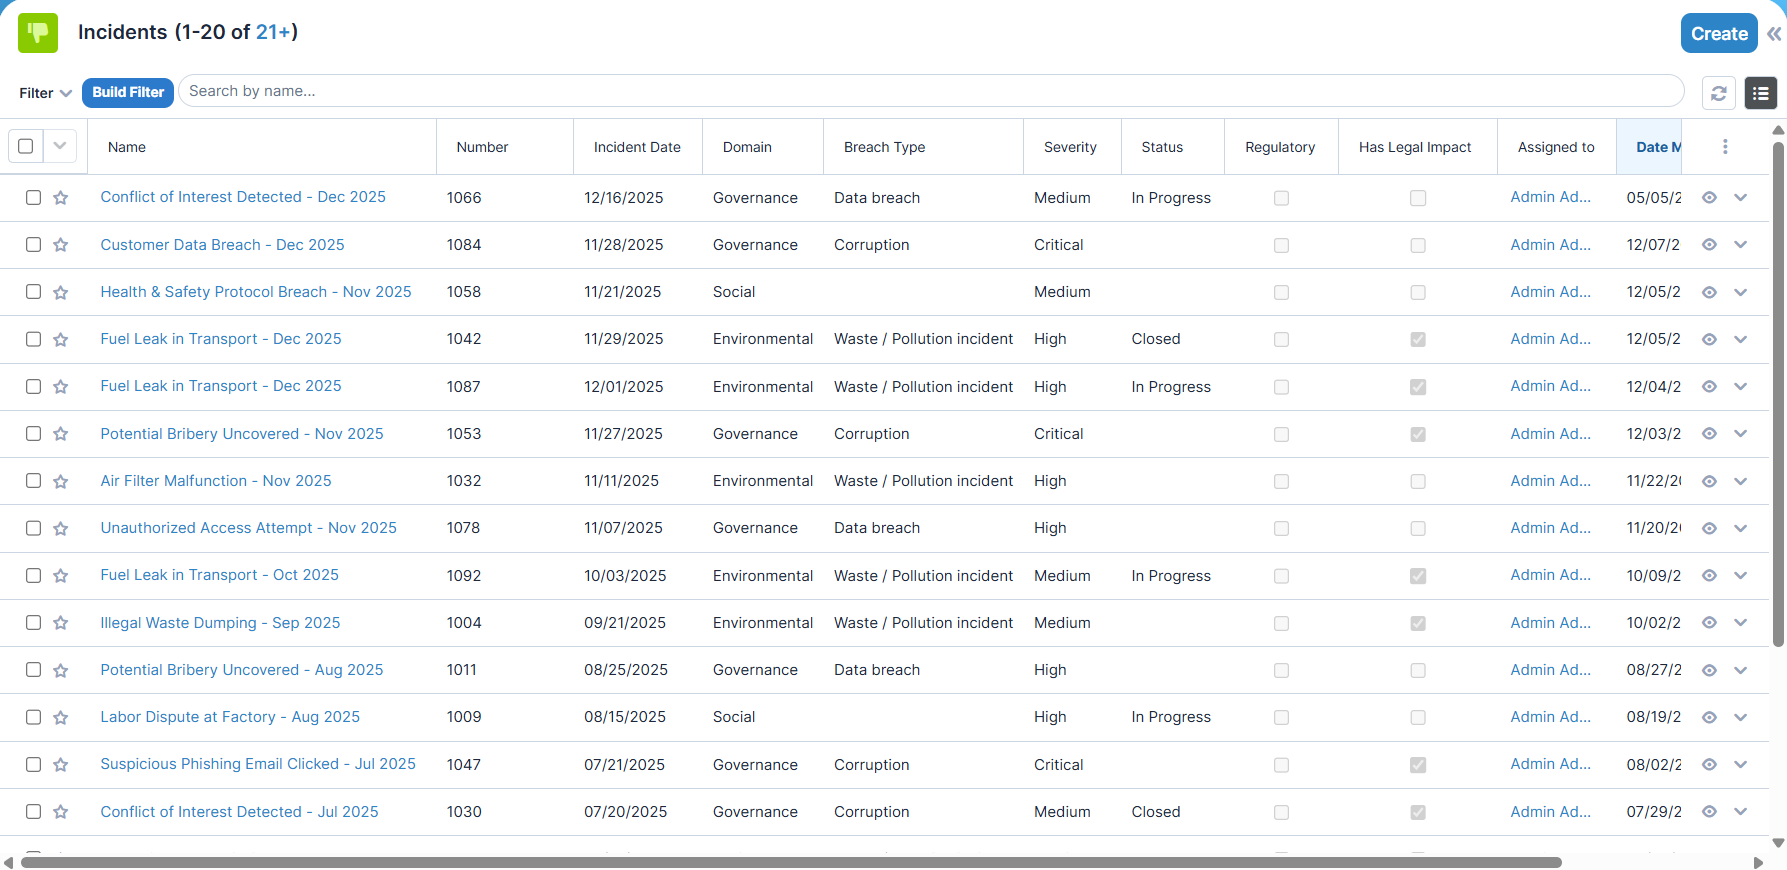Sort by Severity column header

pos(1070,147)
